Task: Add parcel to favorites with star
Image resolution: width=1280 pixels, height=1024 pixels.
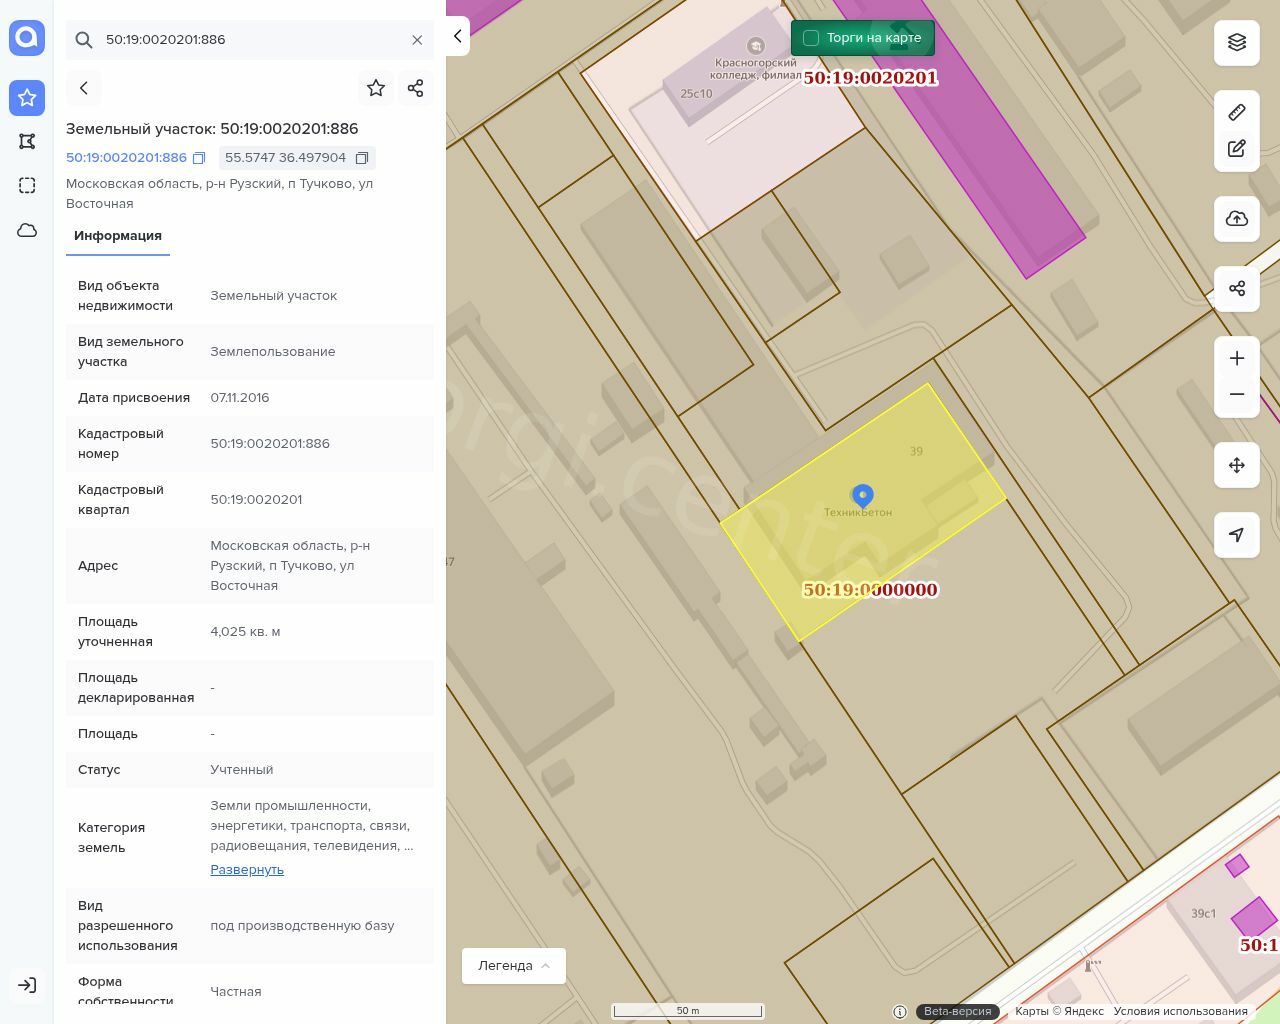Action: pos(376,88)
